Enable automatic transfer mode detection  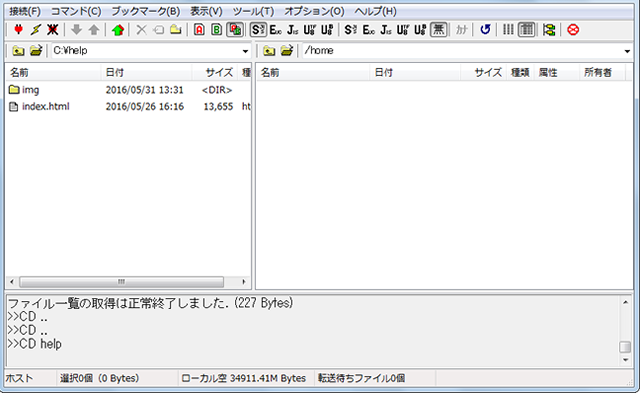235,30
